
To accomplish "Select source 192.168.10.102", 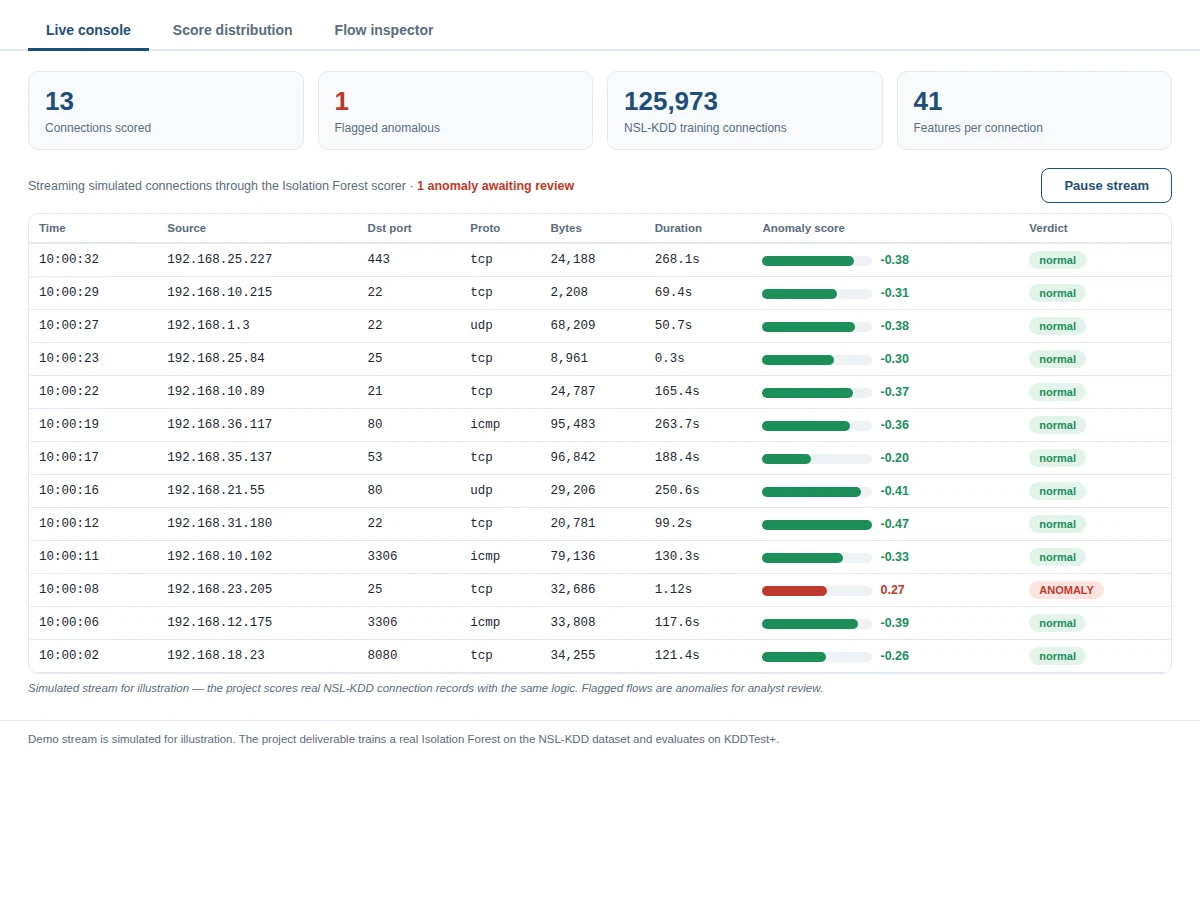I will tap(220, 557).
